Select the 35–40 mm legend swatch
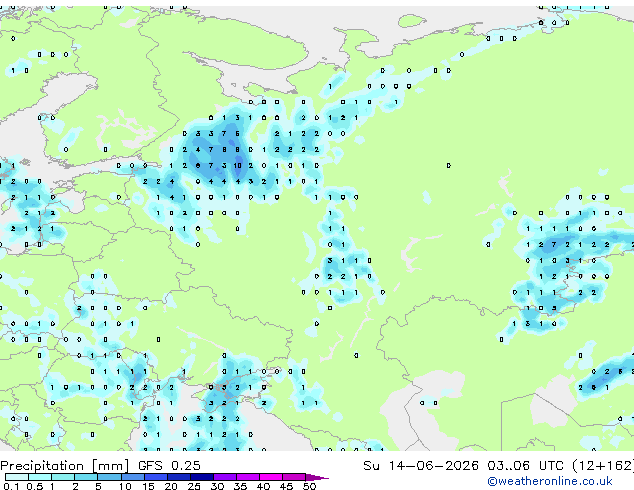This screenshot has height=490, width=634. click(248, 477)
